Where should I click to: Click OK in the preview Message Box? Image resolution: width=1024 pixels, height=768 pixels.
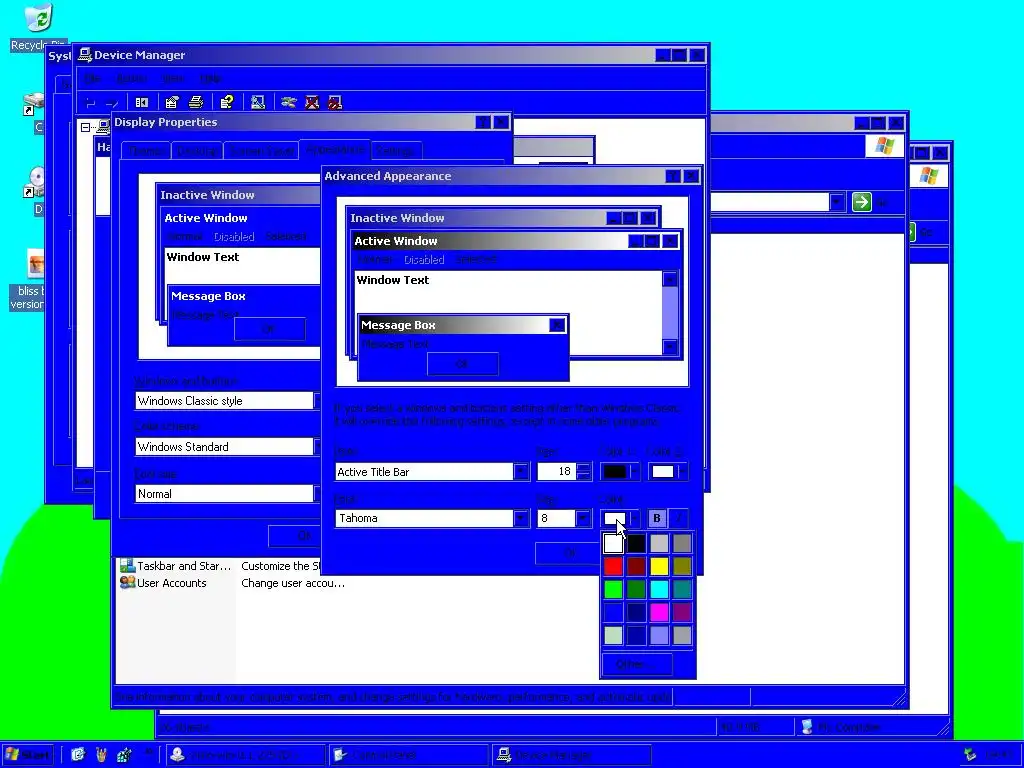[x=462, y=364]
